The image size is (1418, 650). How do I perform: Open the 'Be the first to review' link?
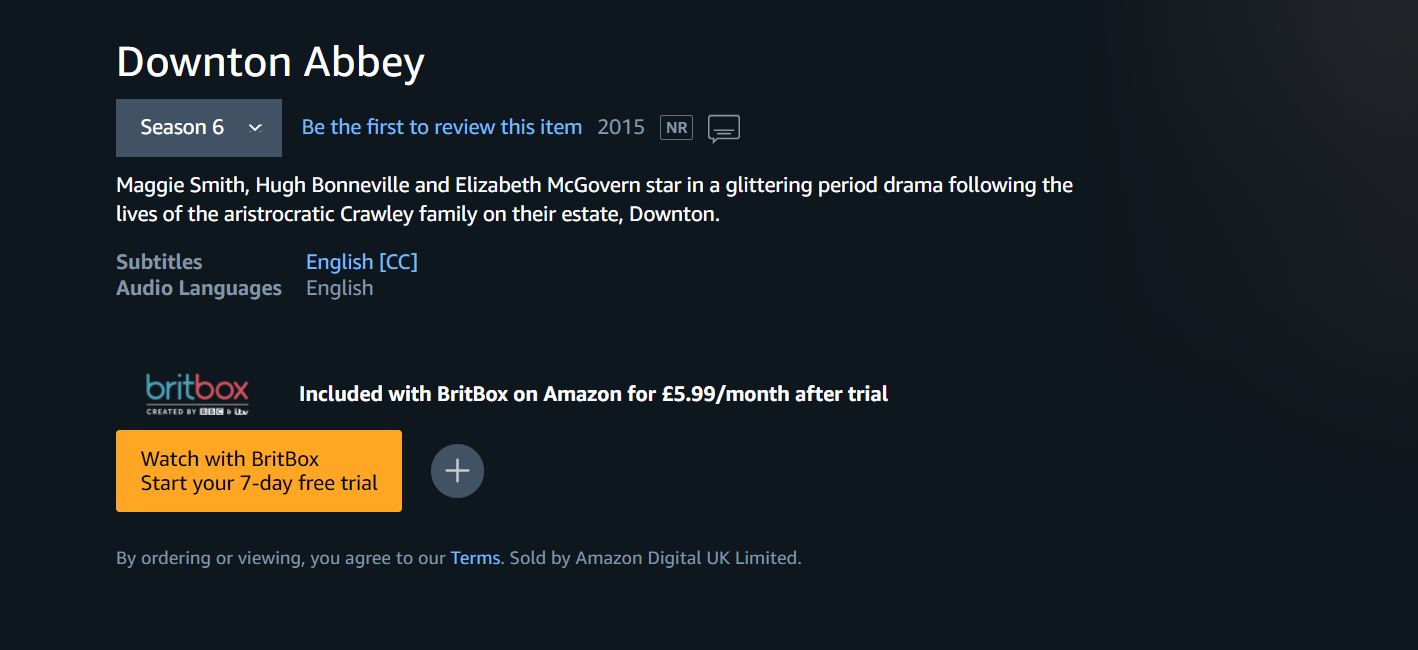point(441,127)
